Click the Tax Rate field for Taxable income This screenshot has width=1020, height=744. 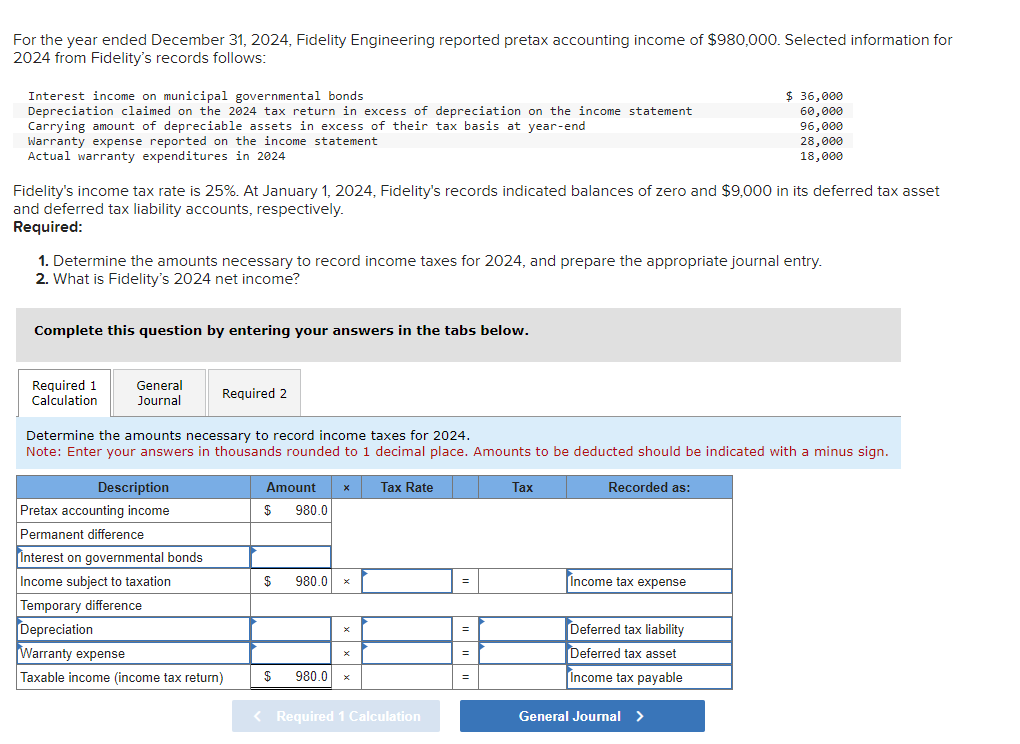click(407, 677)
